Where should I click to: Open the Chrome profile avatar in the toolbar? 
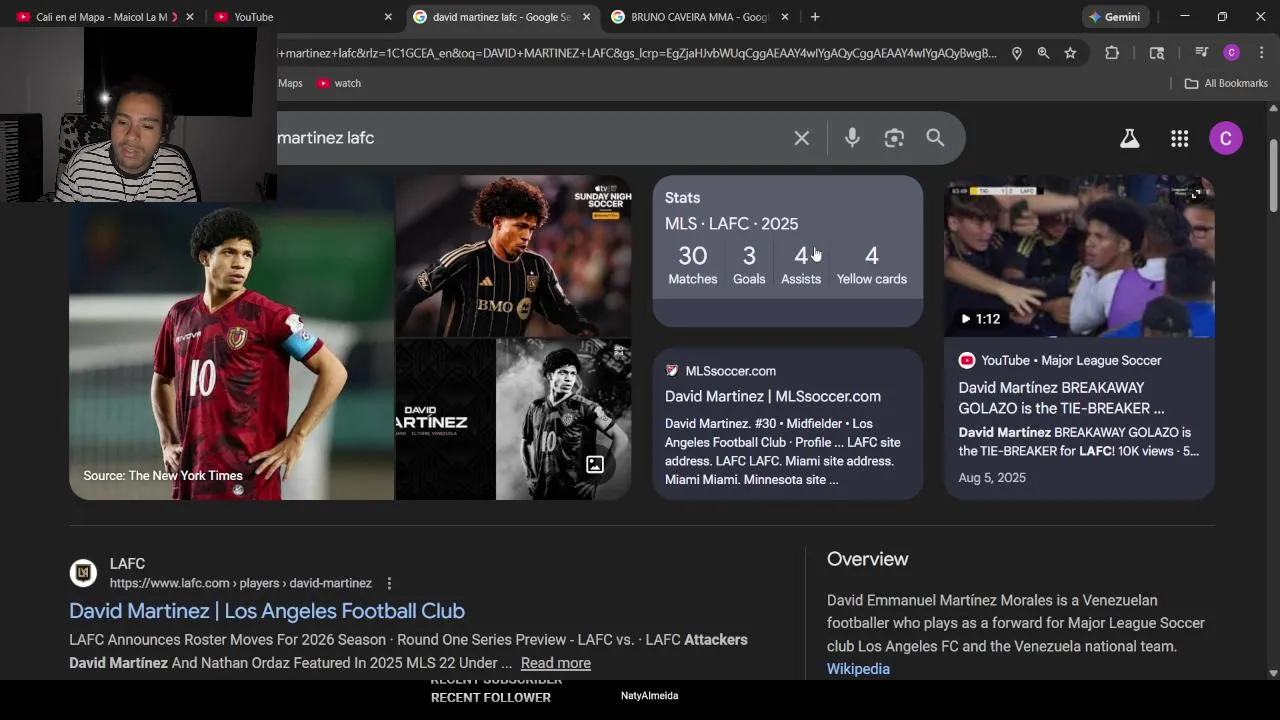(x=1232, y=53)
